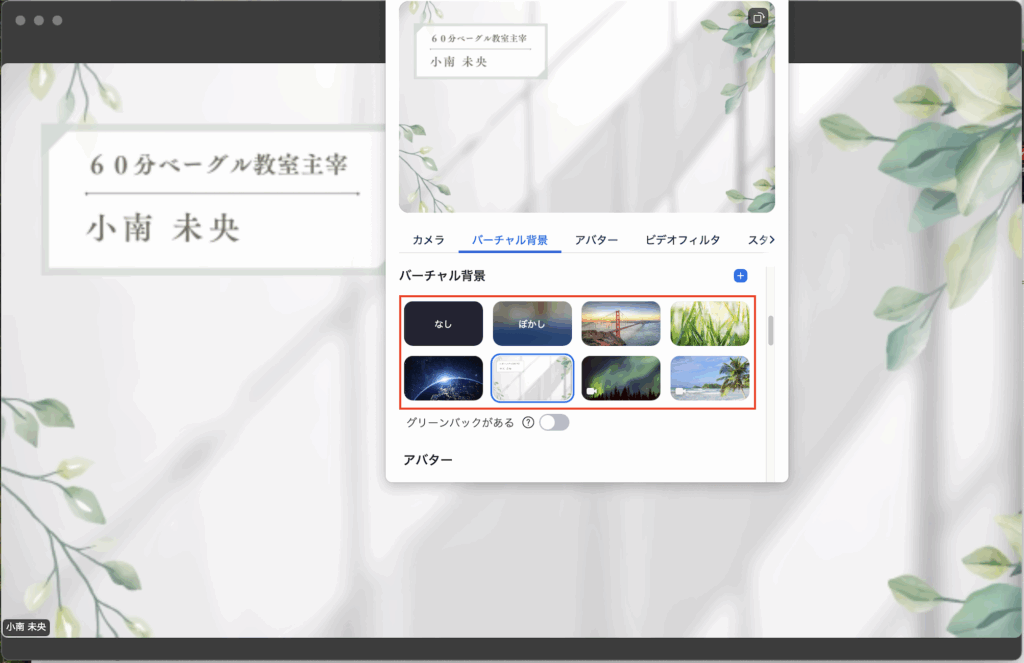Open the green back help question icon
Screen dimensions: 1024x663
(528, 423)
